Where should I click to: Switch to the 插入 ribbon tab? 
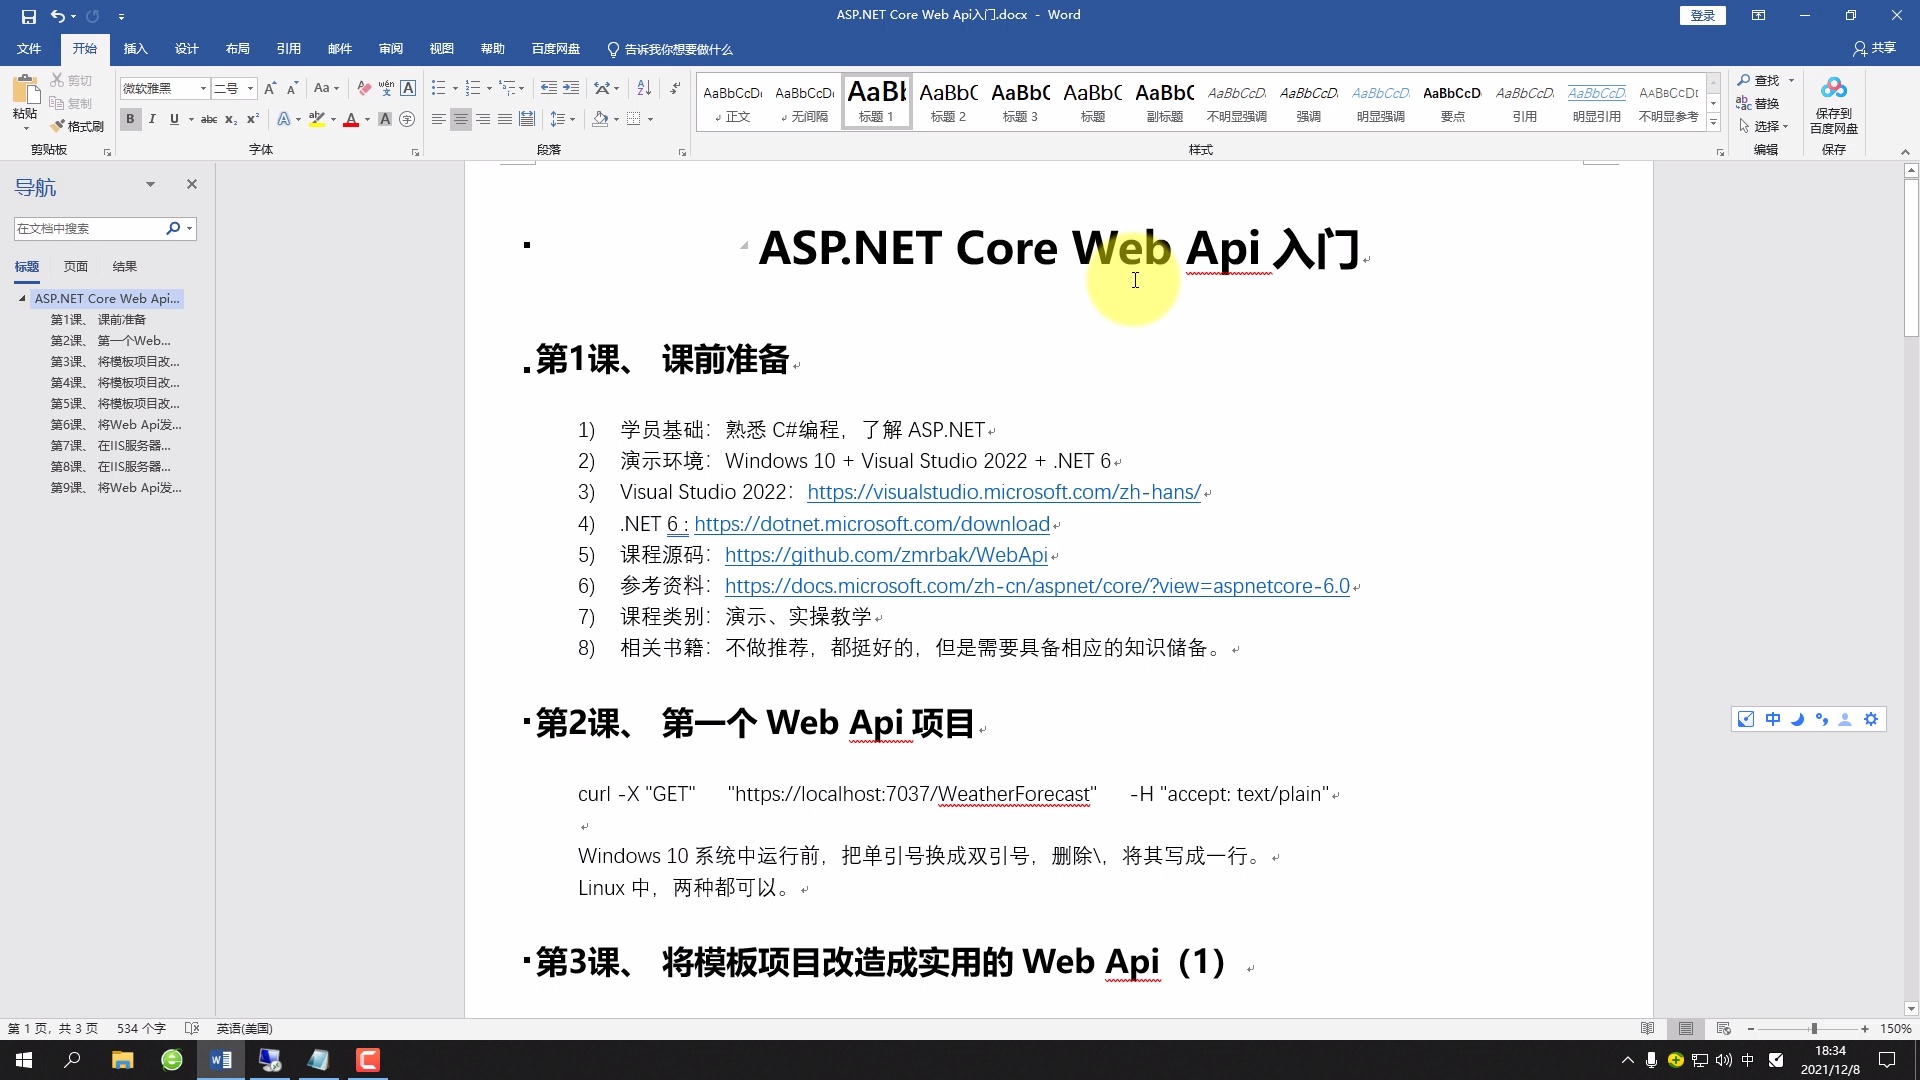[135, 48]
